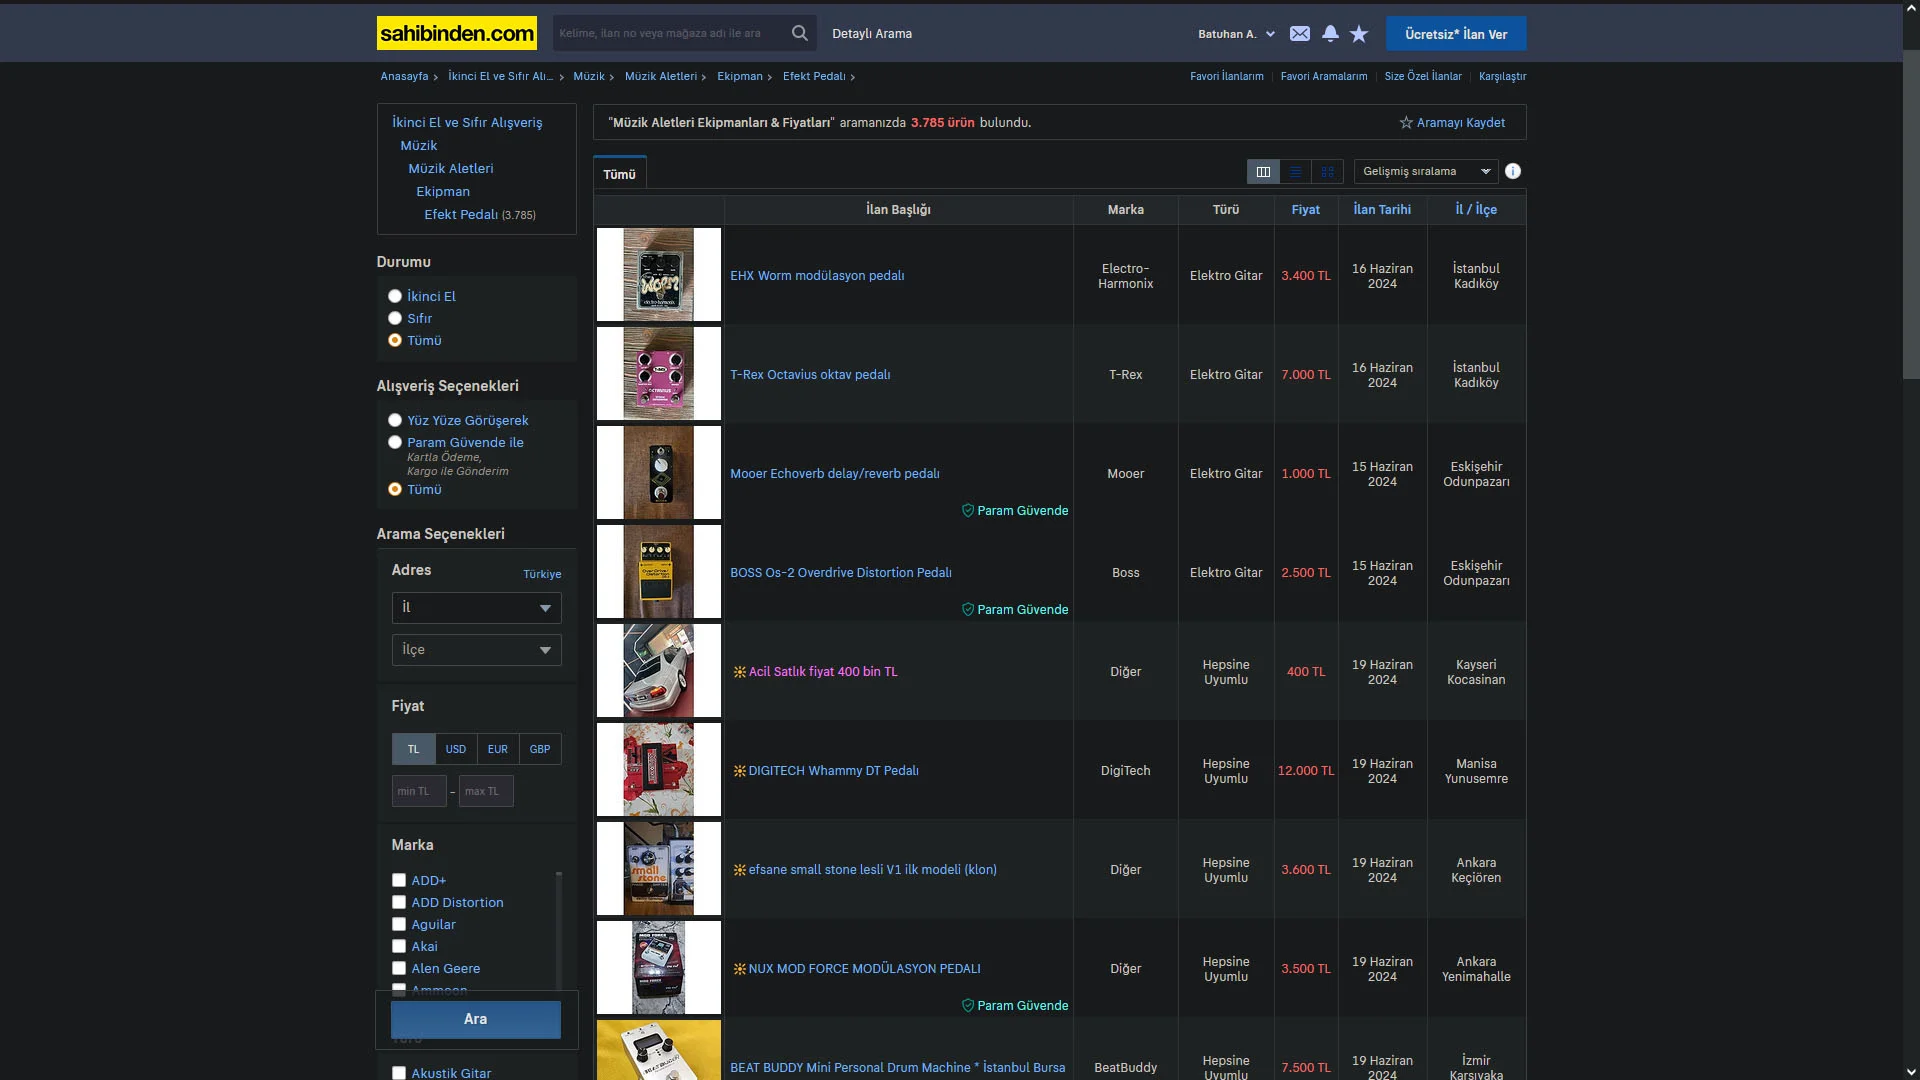Image resolution: width=1920 pixels, height=1080 pixels.
Task: Open Karşılaştır link
Action: 1503,76
